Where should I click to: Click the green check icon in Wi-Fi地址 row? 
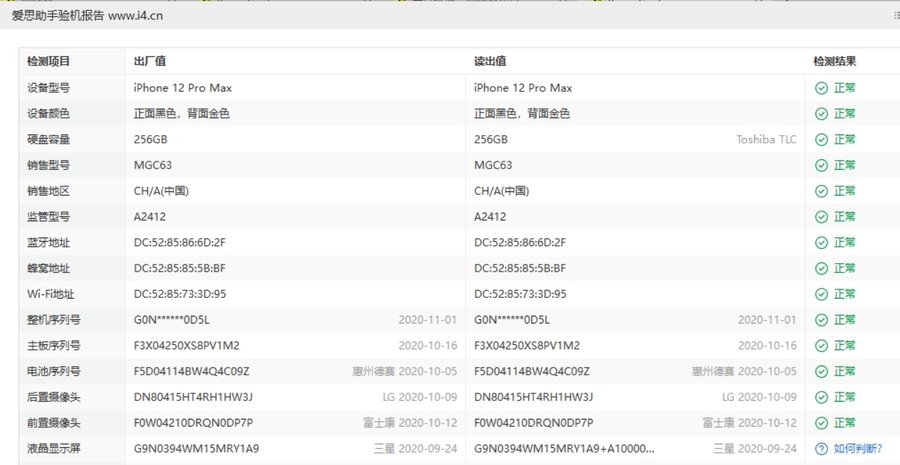[821, 294]
